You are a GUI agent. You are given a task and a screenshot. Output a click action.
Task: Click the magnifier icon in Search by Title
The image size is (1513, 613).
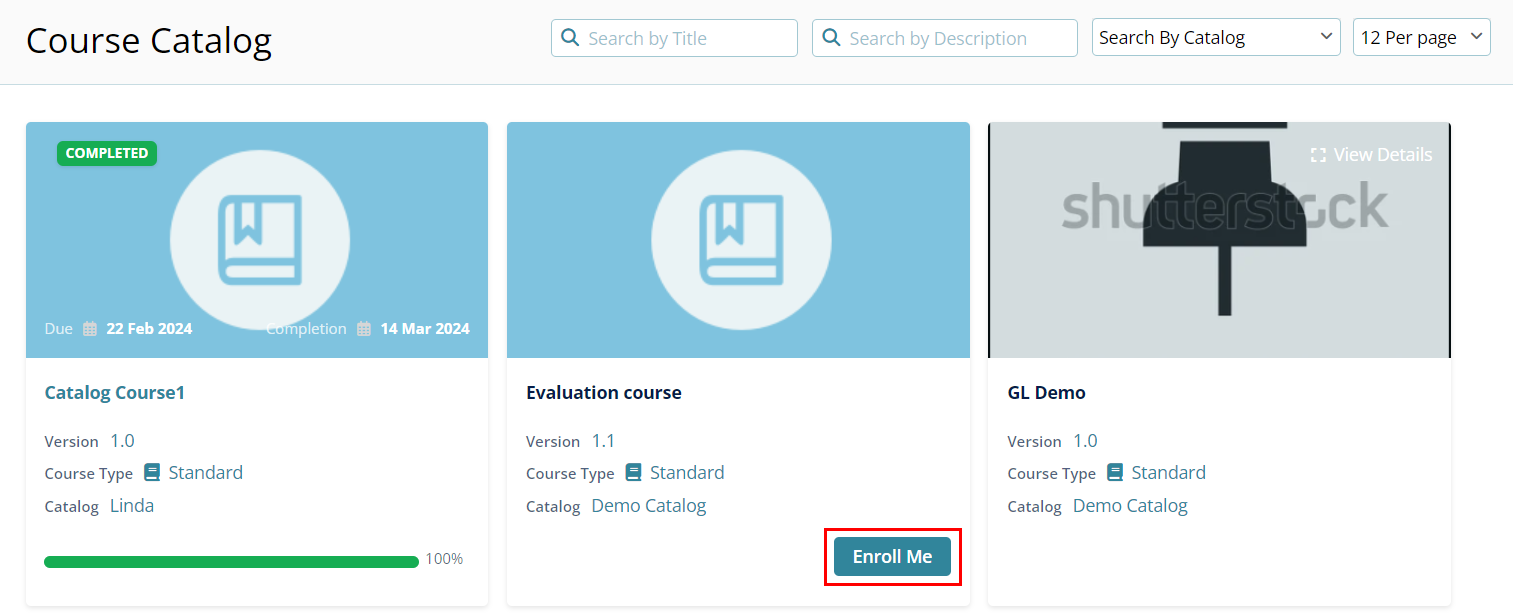[x=570, y=38]
